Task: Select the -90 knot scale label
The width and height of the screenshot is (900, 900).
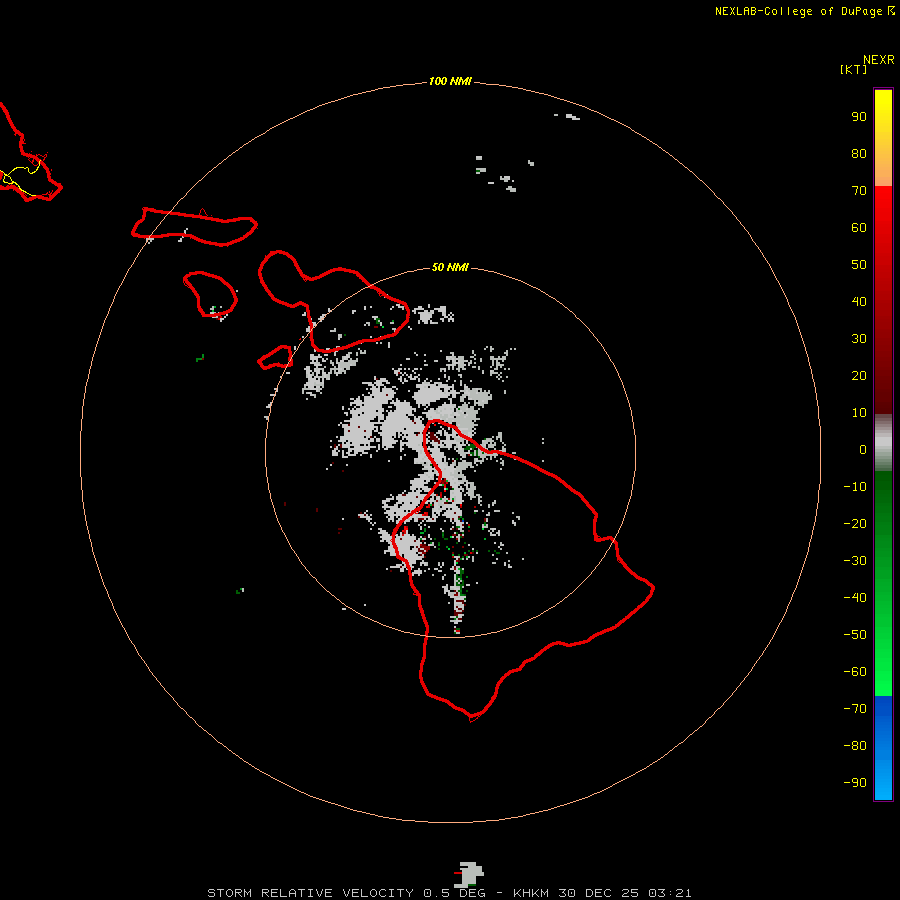Action: (855, 783)
